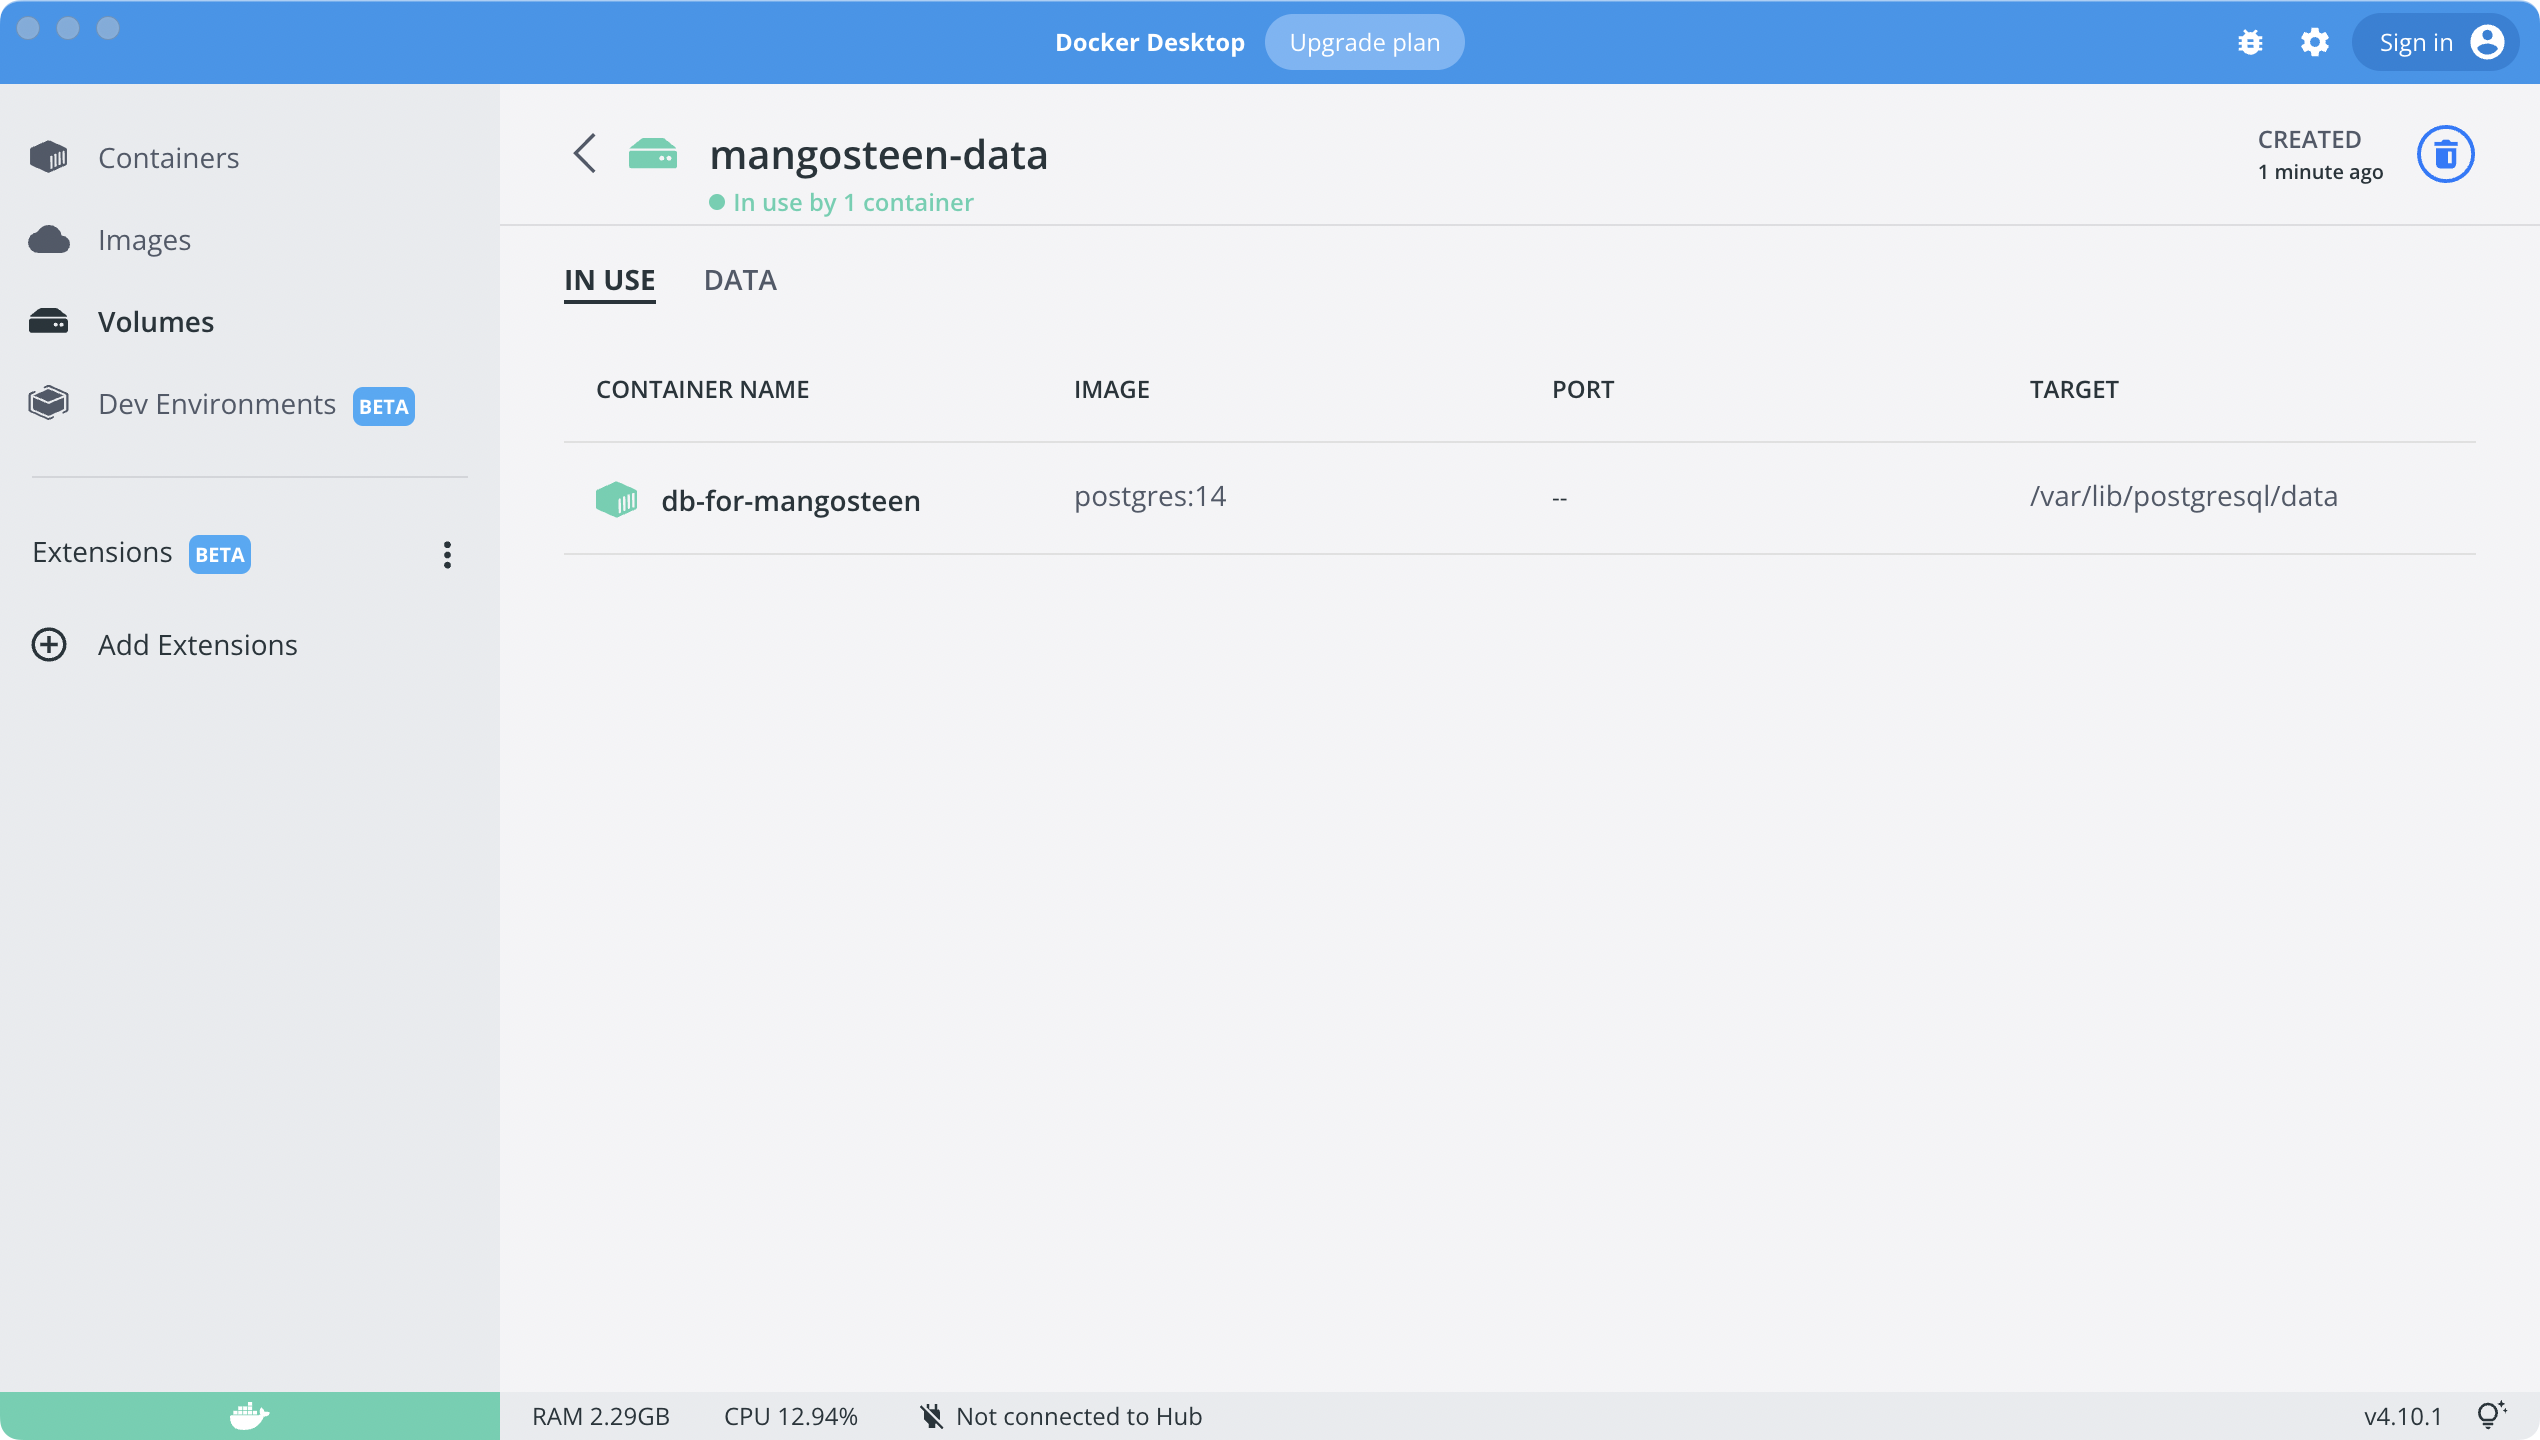
Task: Switch to the DATA tab
Action: click(x=740, y=281)
